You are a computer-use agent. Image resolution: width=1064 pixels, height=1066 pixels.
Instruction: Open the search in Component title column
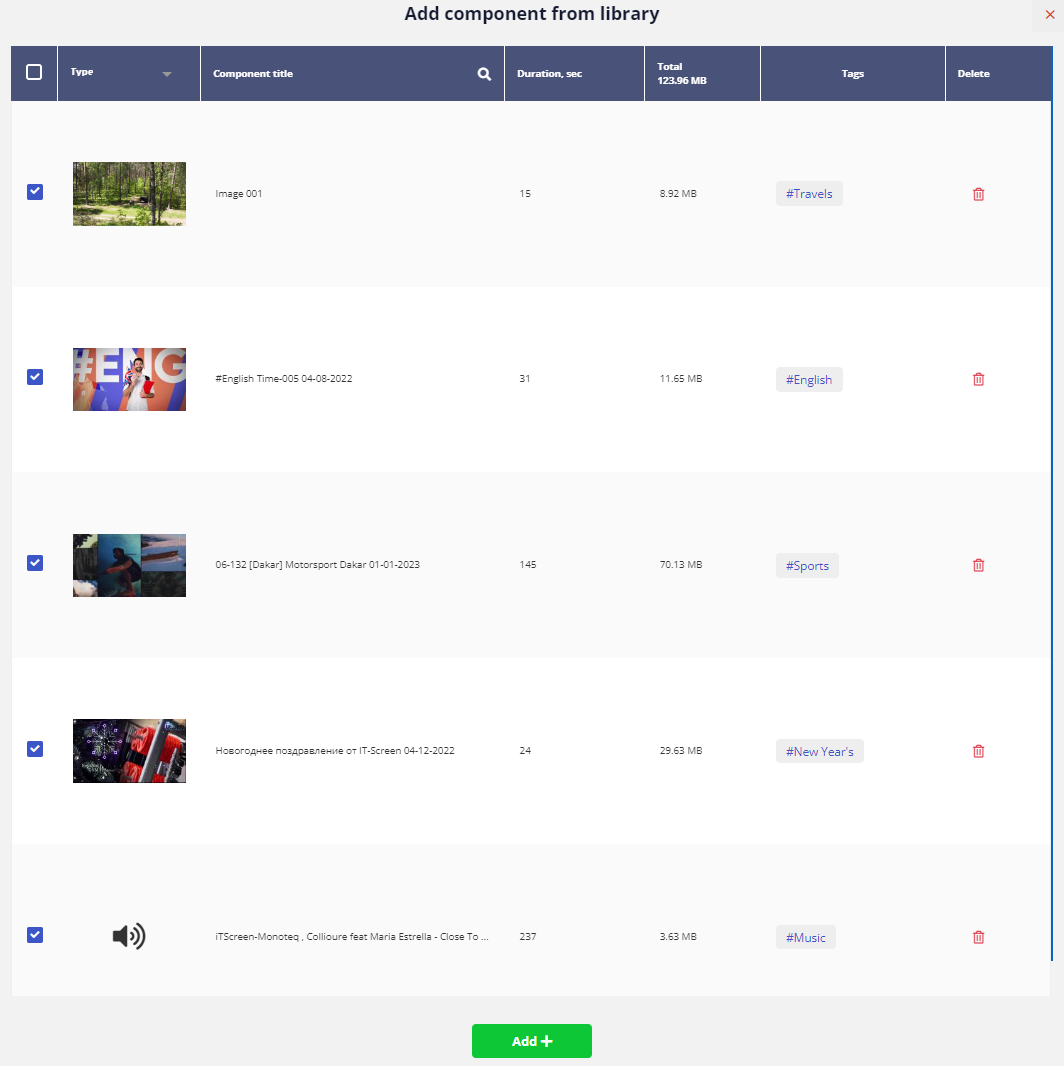coord(483,73)
